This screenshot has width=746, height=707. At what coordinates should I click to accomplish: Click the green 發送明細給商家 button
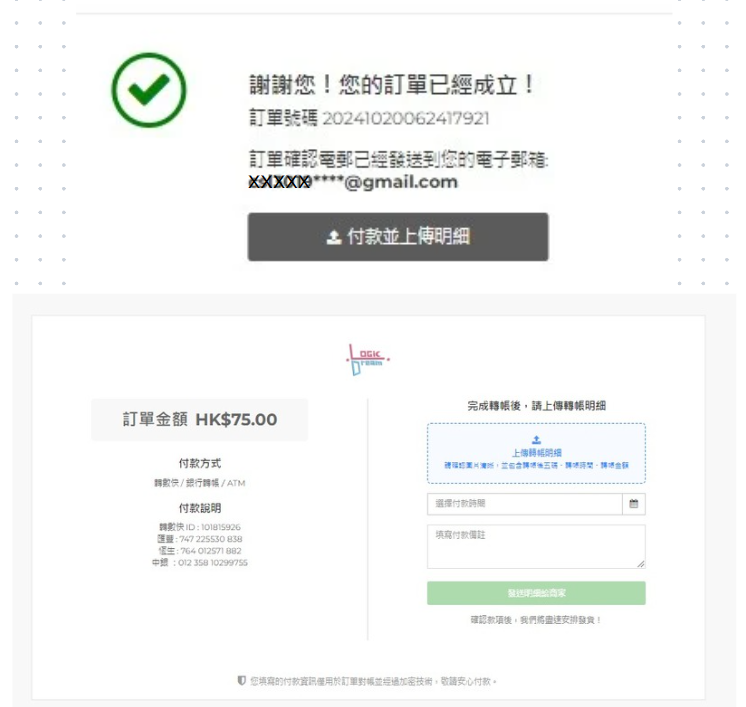[x=536, y=593]
